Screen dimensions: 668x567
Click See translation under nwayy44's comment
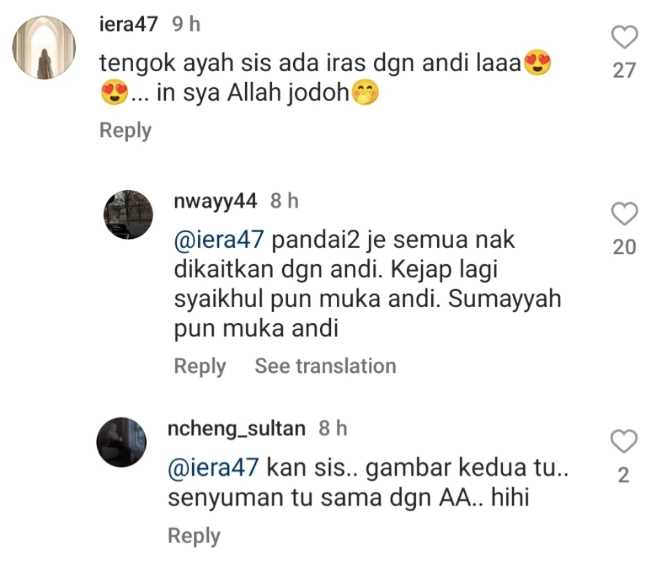tap(325, 366)
